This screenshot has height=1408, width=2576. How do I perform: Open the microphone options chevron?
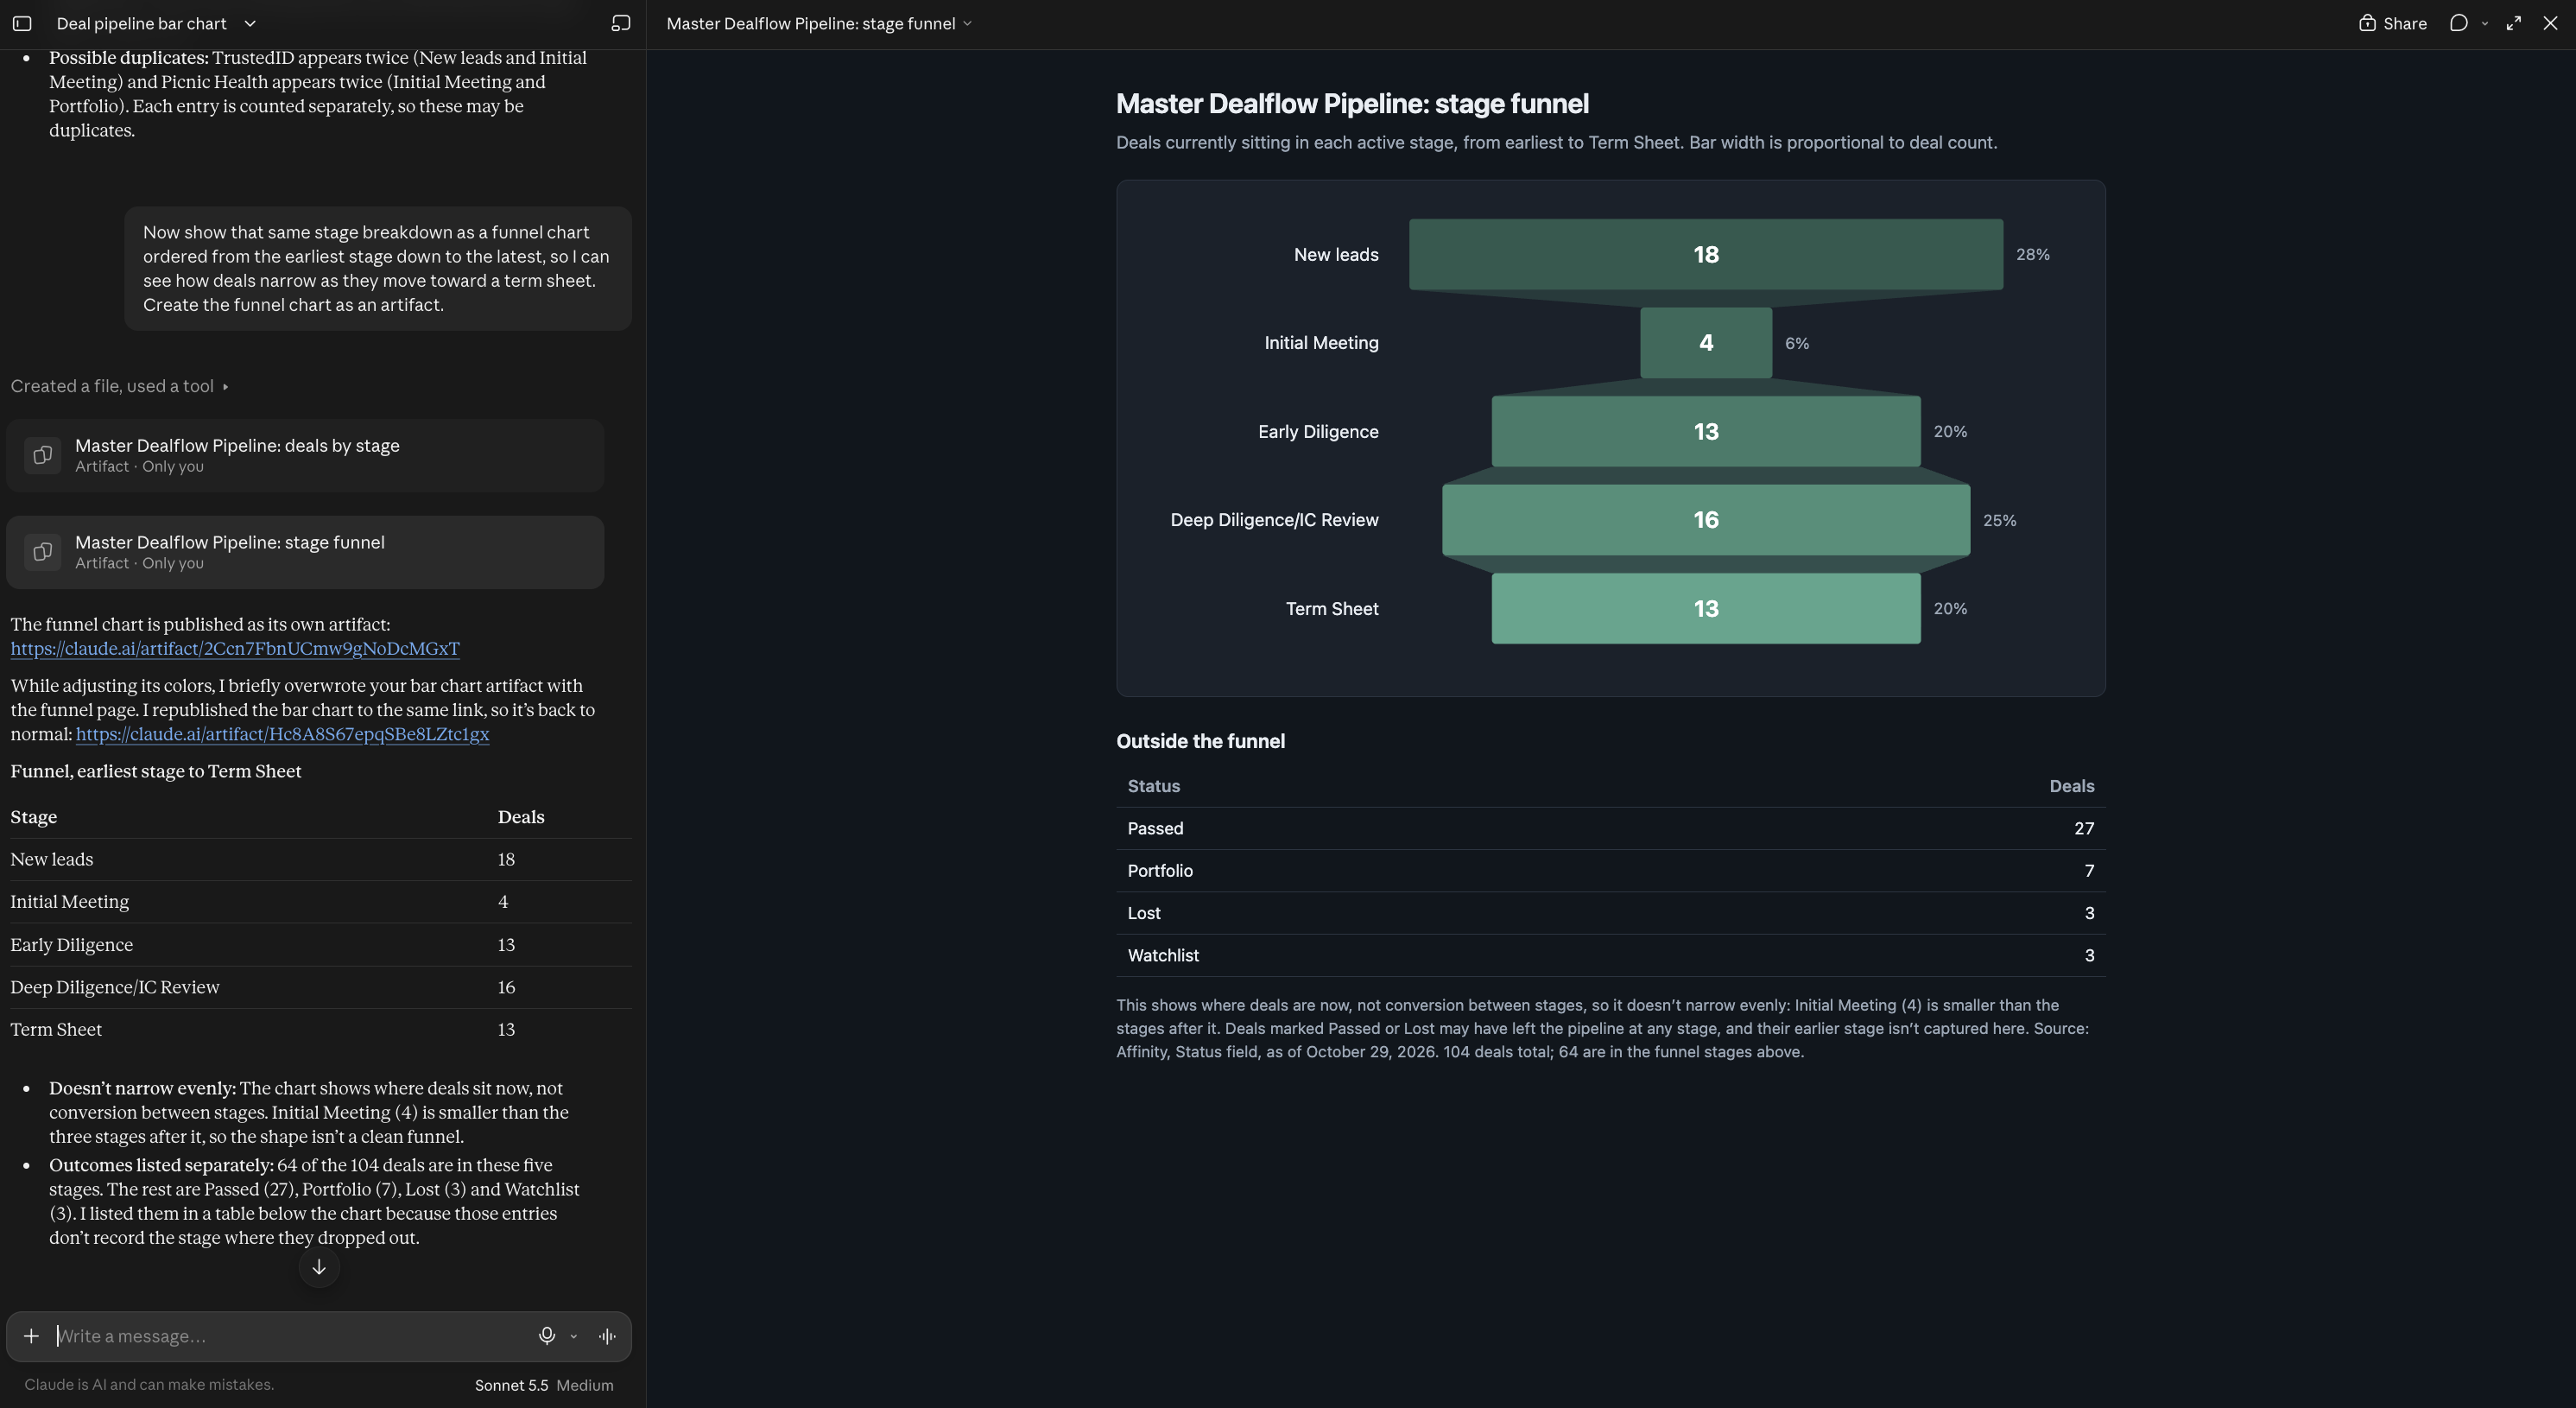tap(574, 1336)
